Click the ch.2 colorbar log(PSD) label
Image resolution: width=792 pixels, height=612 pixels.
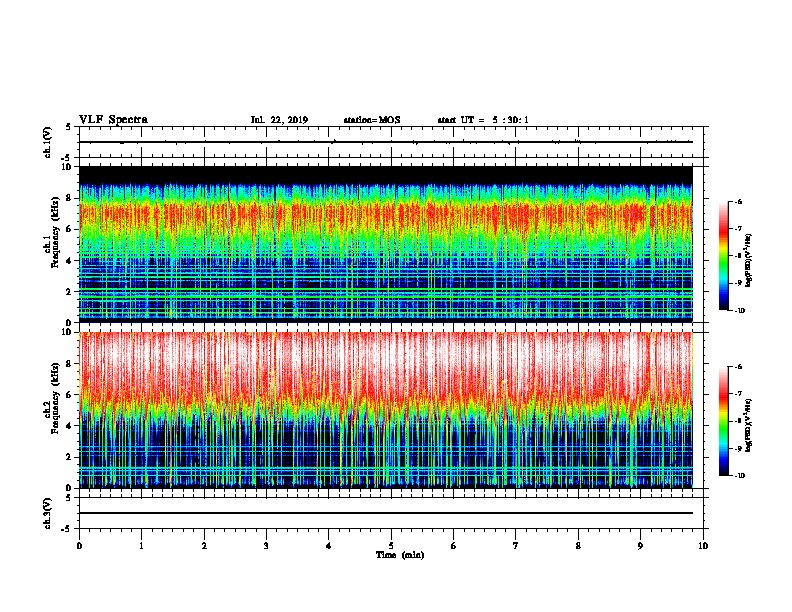click(749, 426)
